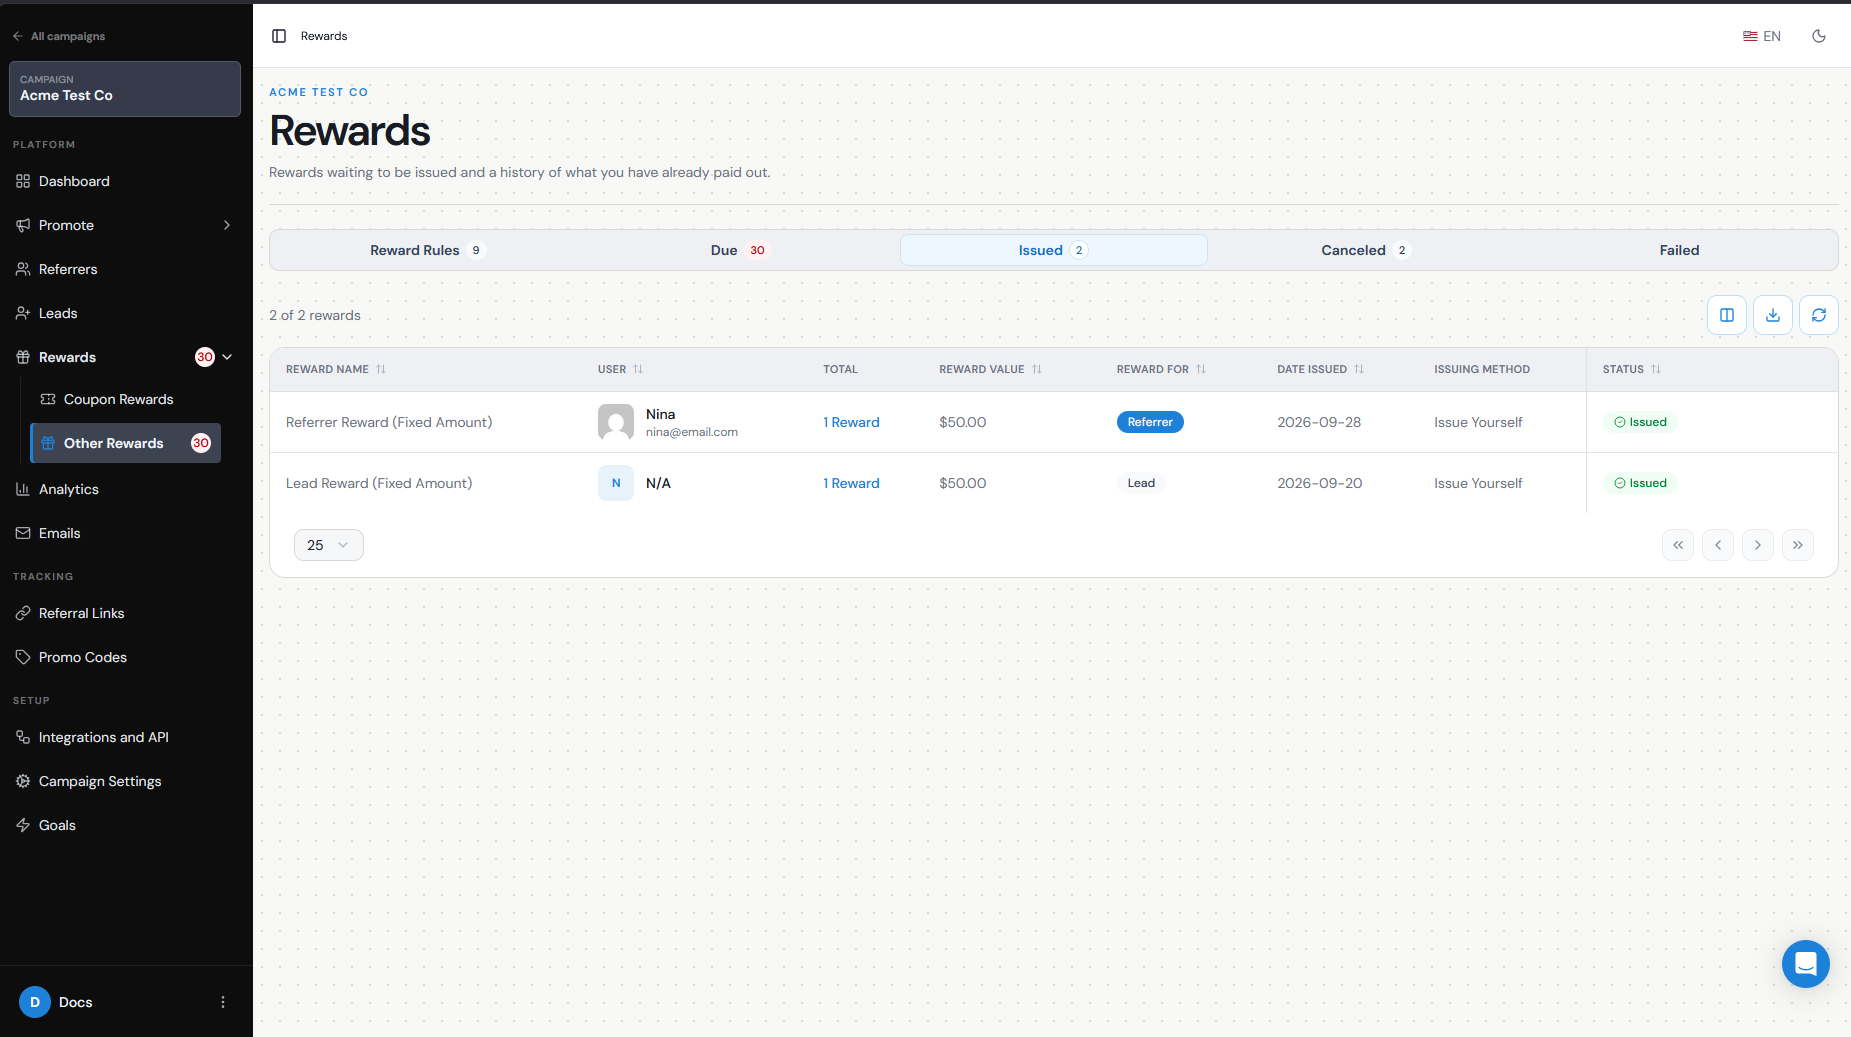This screenshot has width=1851, height=1037.
Task: Open Nina's 1 Reward link
Action: click(851, 422)
